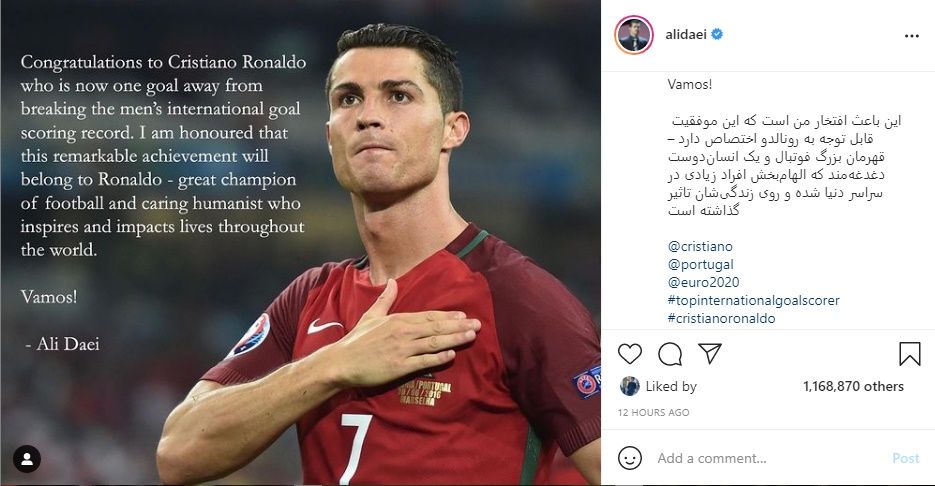Click the verified badge next to alidaei

point(717,35)
